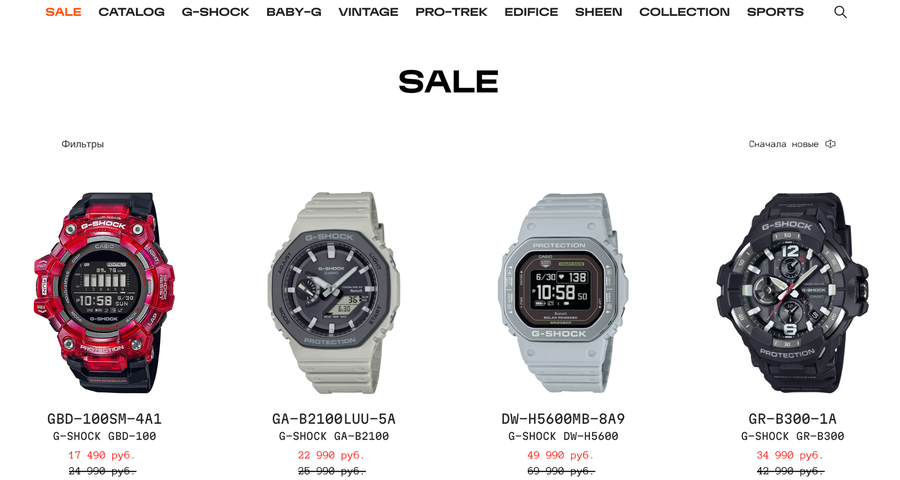Go to the SALE menu item
The height and width of the screenshot is (480, 900).
(63, 12)
